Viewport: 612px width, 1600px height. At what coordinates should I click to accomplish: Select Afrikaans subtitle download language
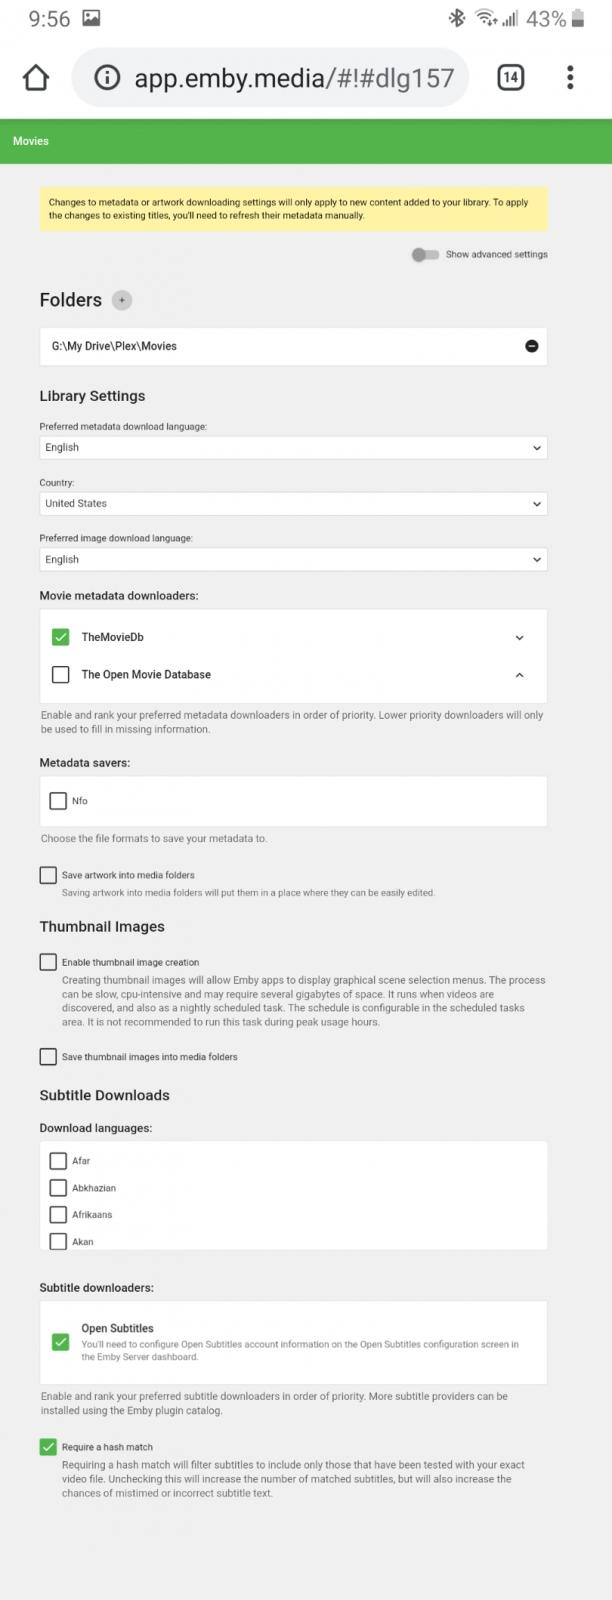pyautogui.click(x=58, y=1215)
